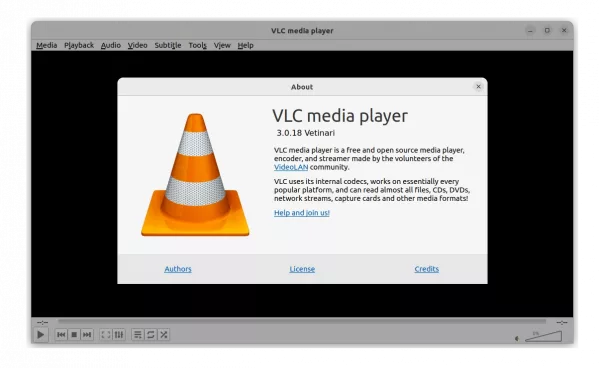This screenshot has height=368, width=600.
Task: Open the License link
Action: click(302, 269)
